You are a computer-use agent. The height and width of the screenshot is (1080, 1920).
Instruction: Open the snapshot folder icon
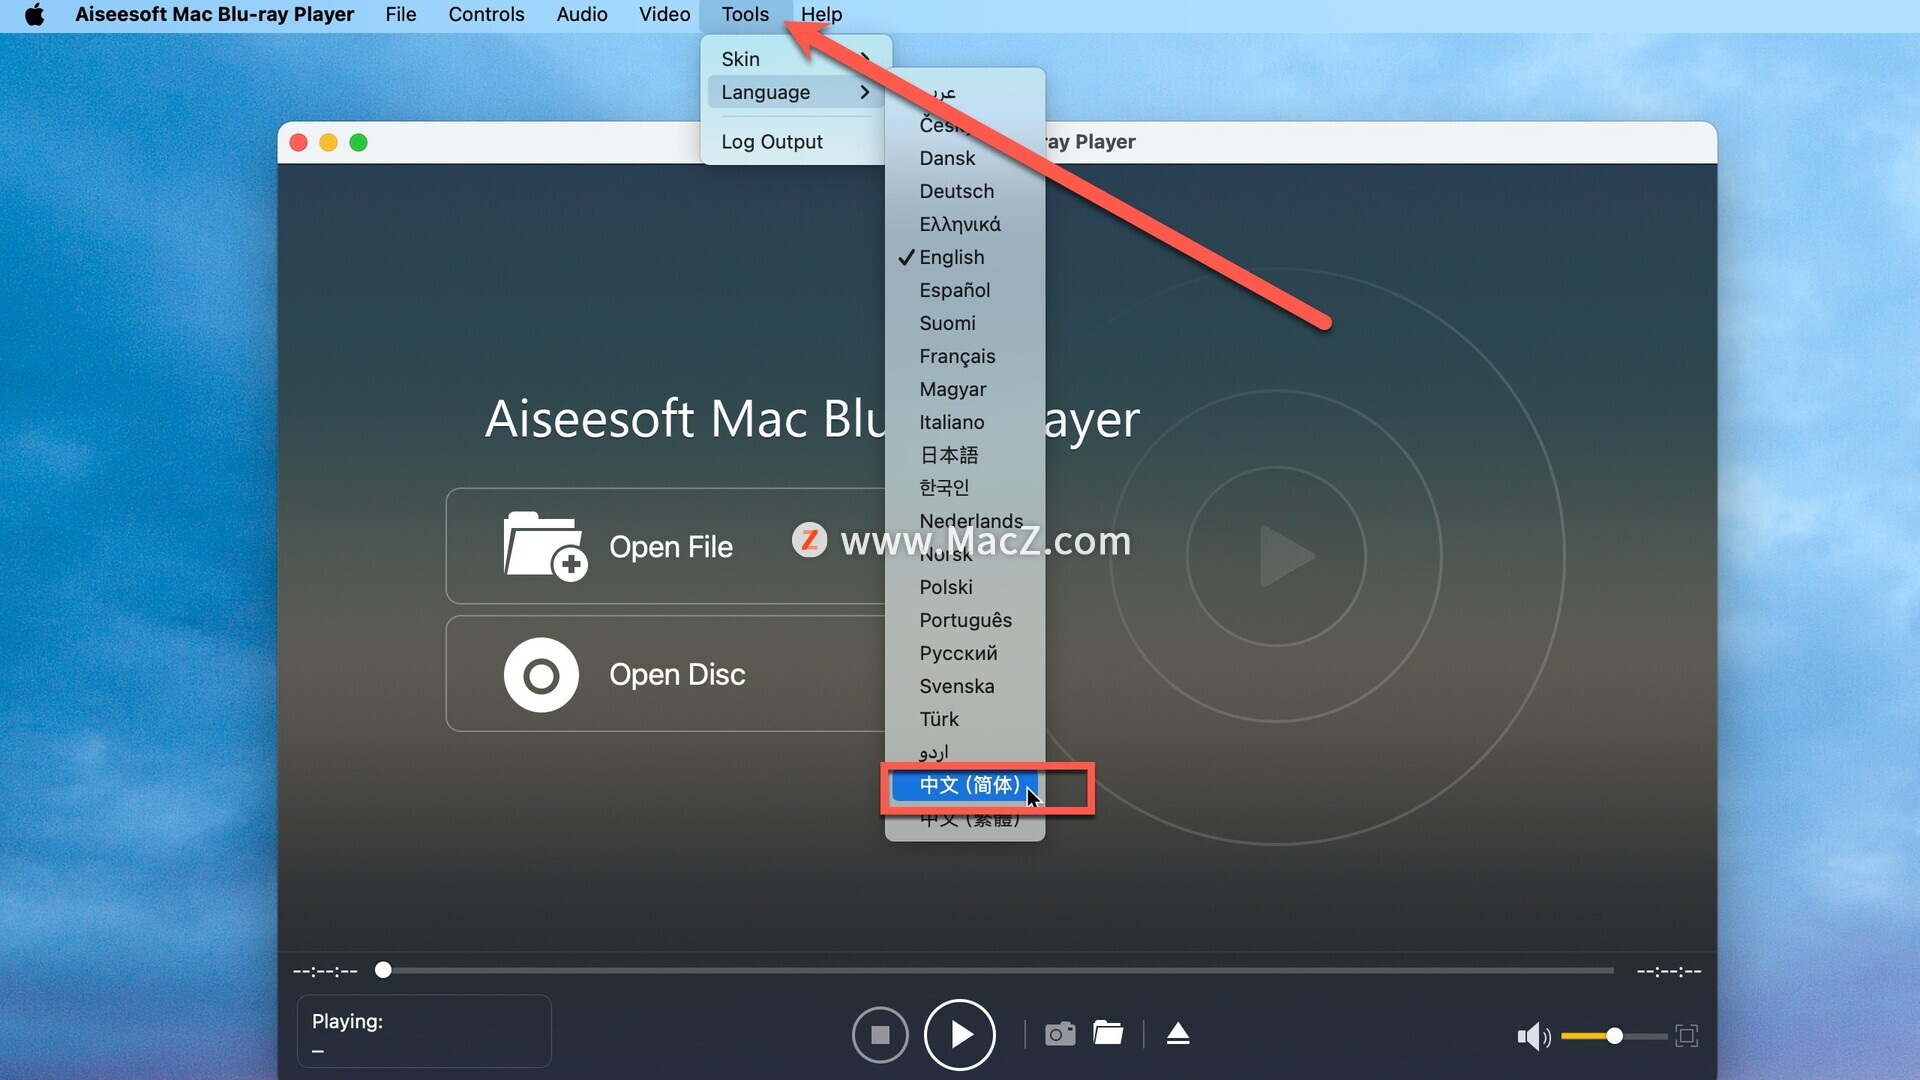coord(1108,1033)
